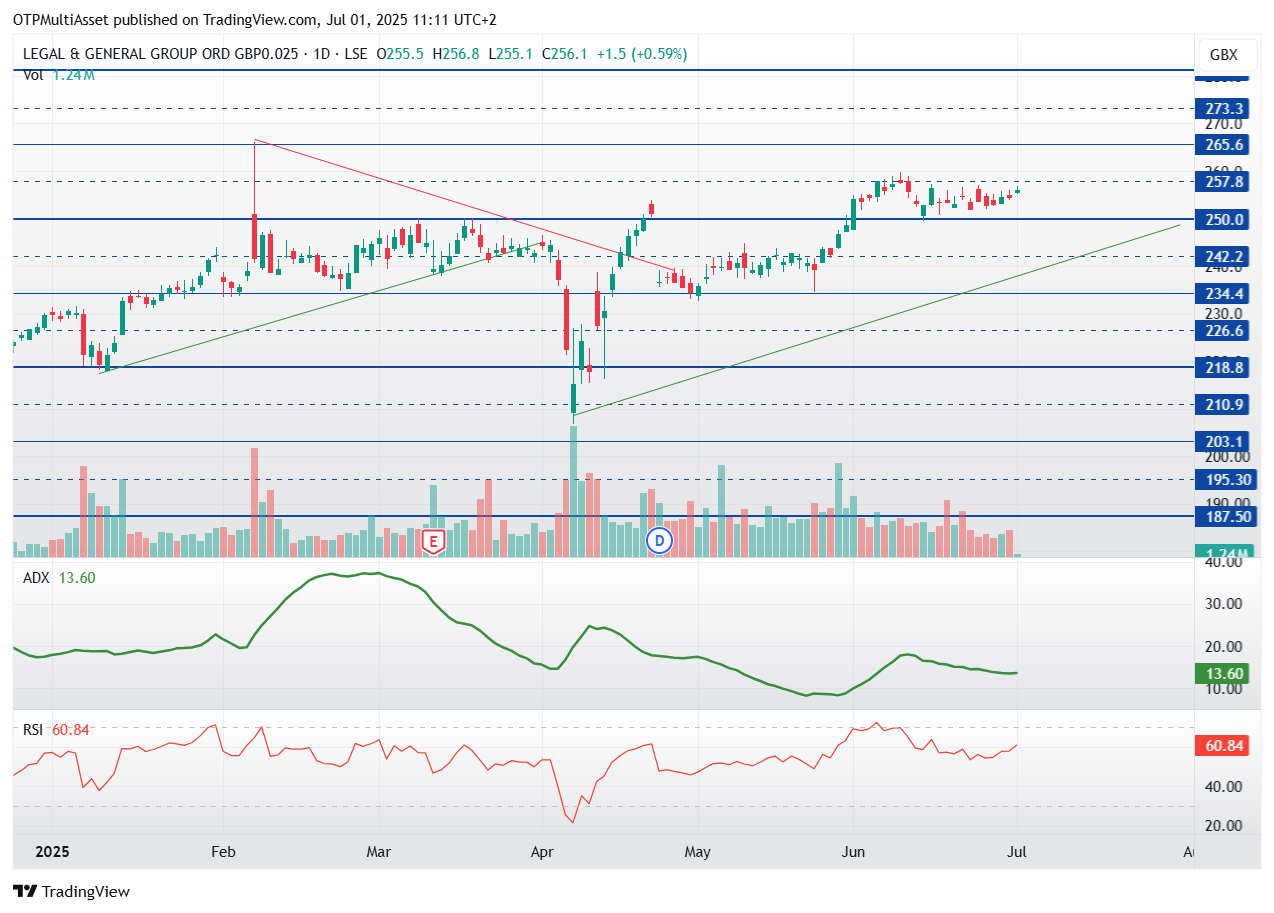Click the earnings 'E' marker icon
Screen dimensions: 1274x913
pos(433,541)
